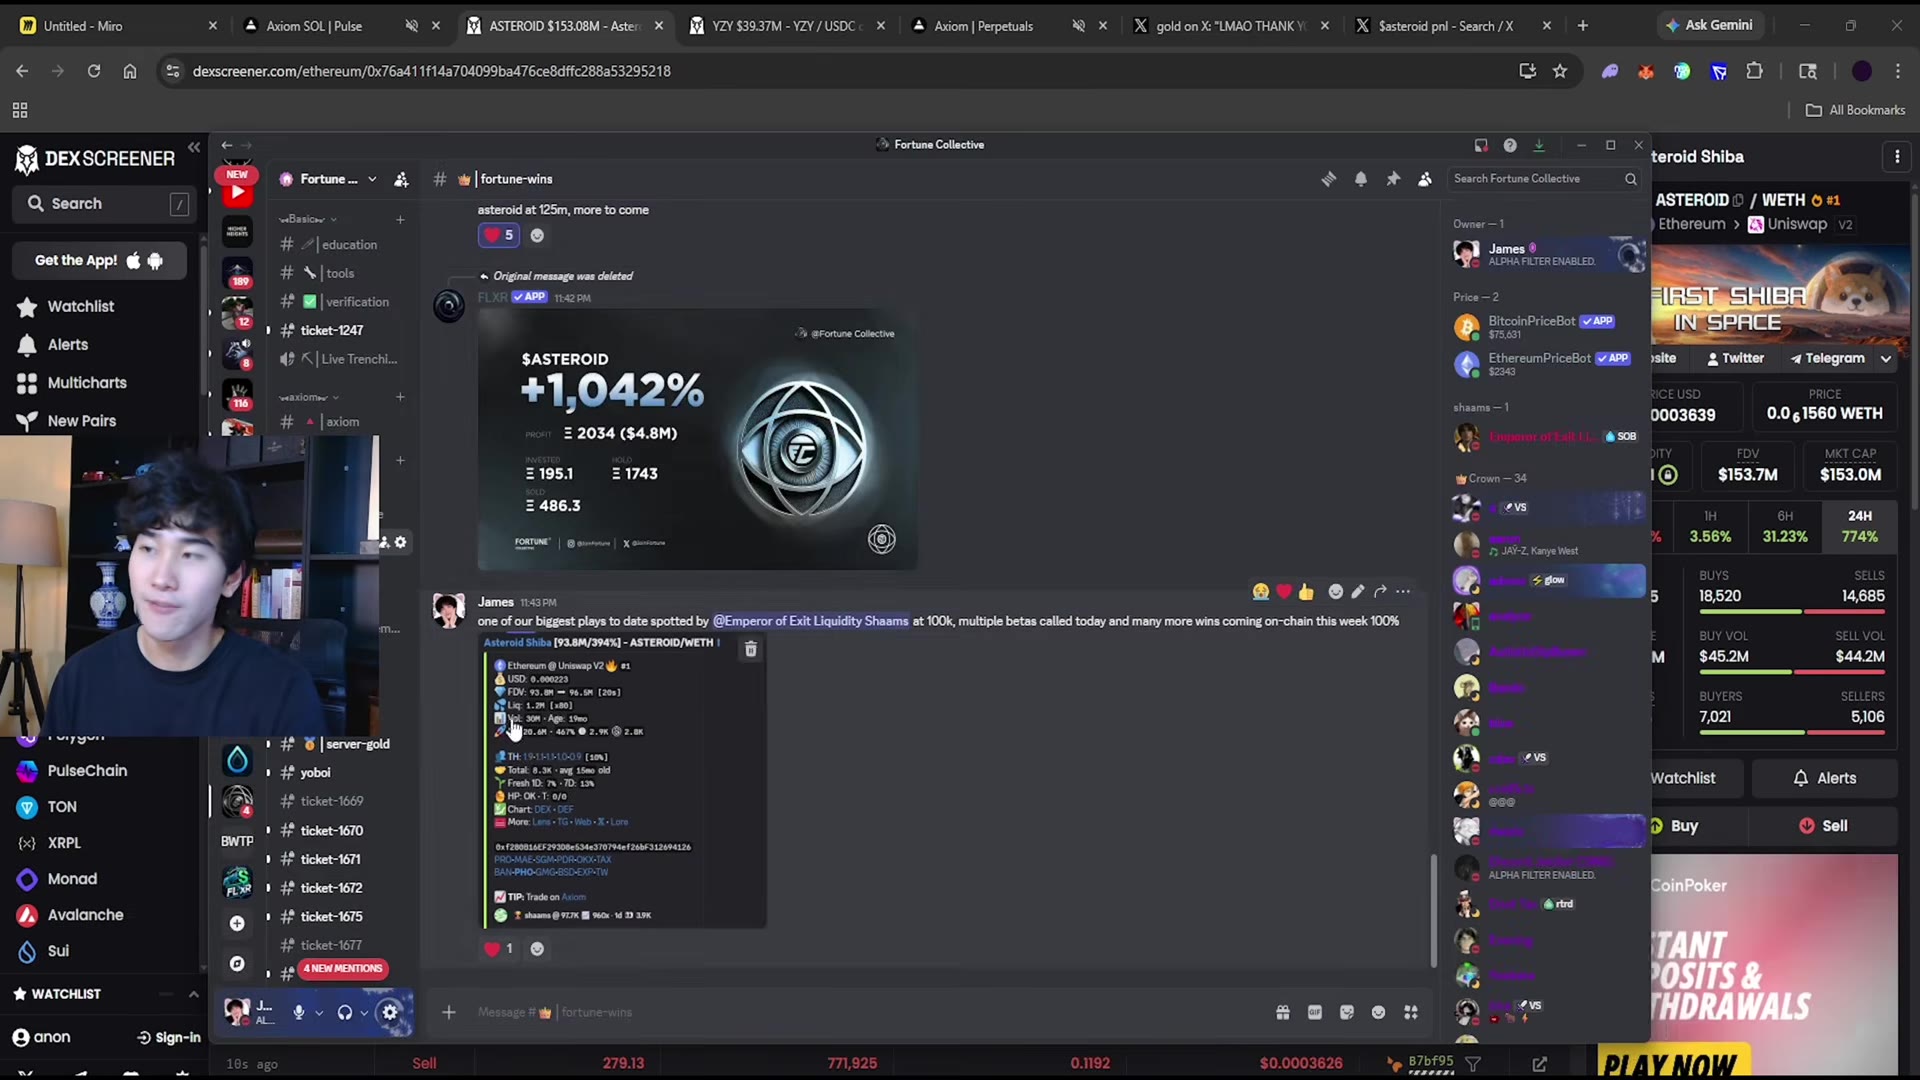Open Discord threads icon in fortune-wins header
1920x1080 pixels.
[x=1328, y=179]
